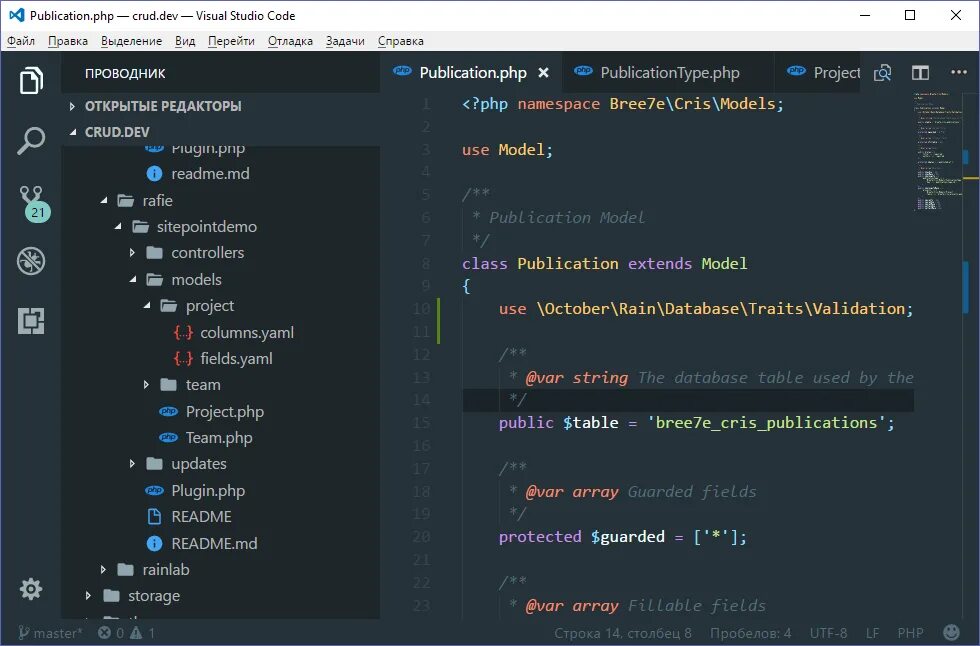Switch to the Project tab
This screenshot has height=646, width=980.
(818, 72)
